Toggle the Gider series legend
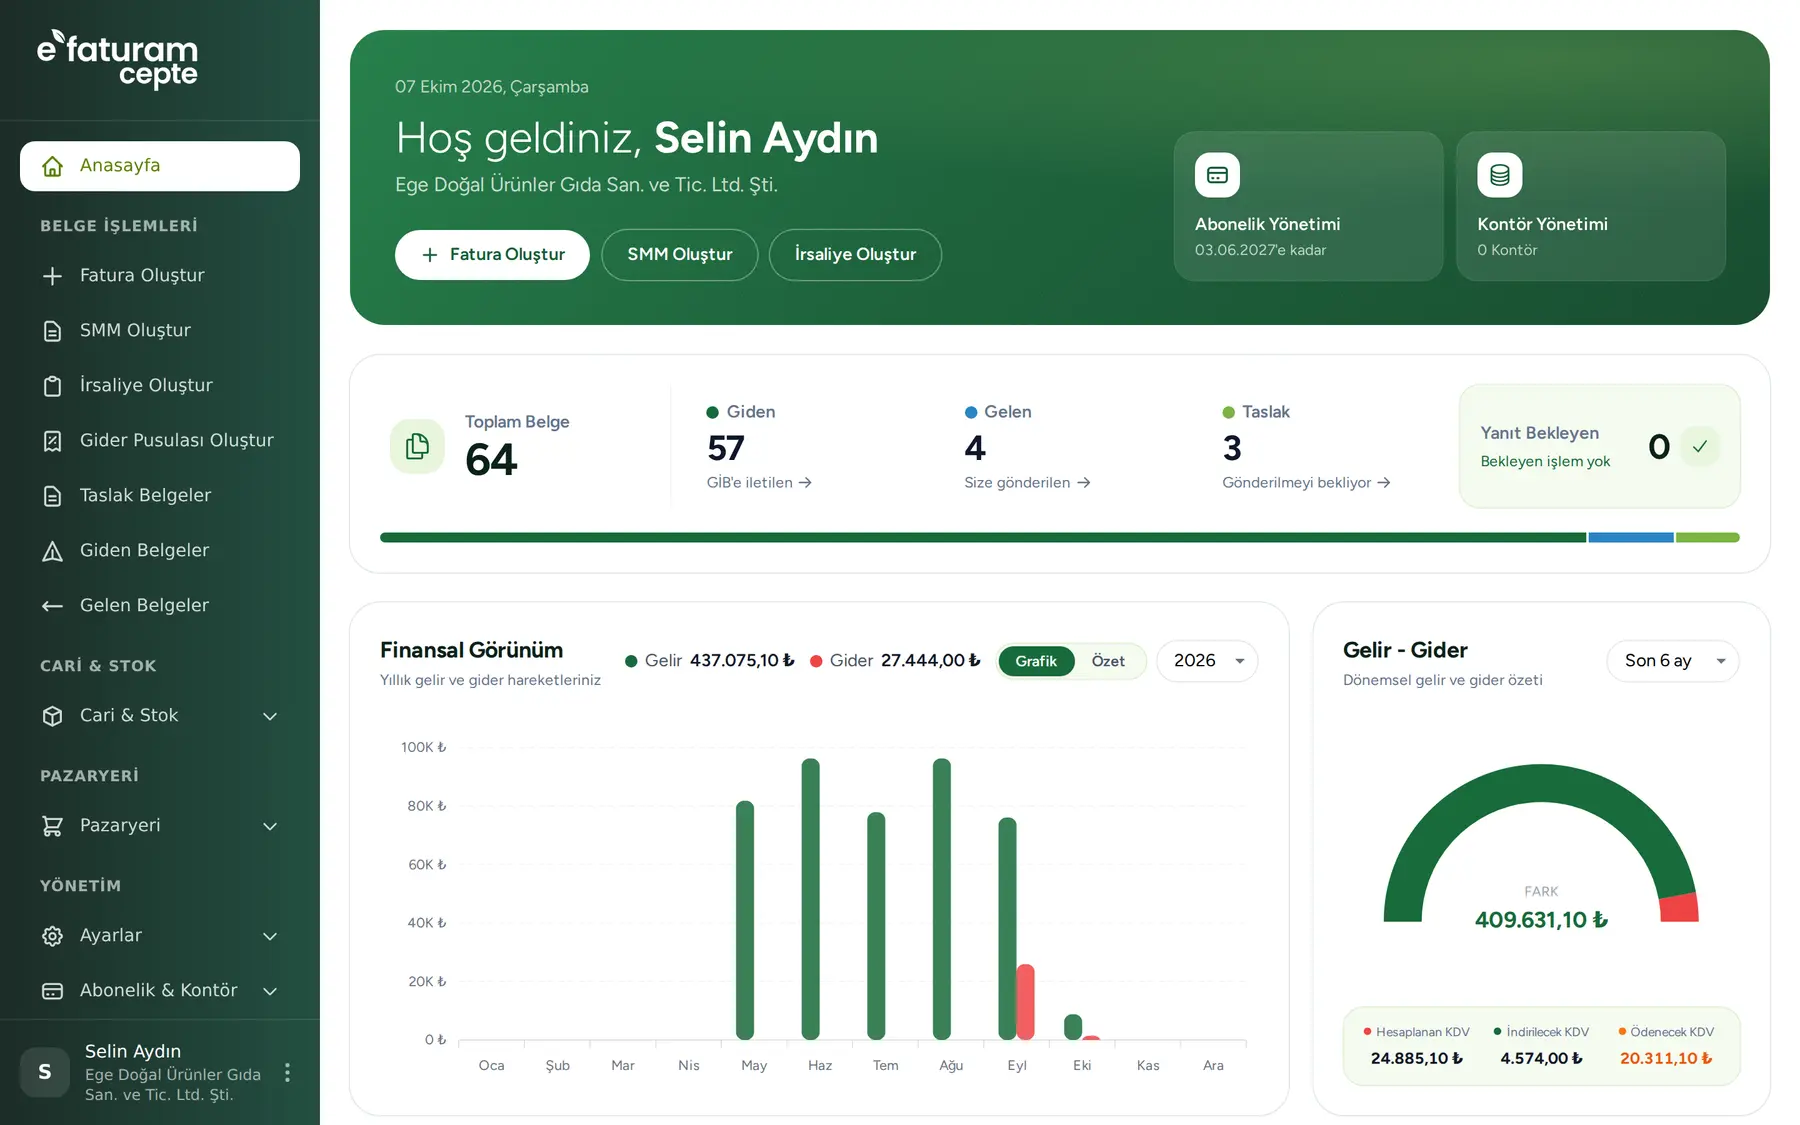The width and height of the screenshot is (1800, 1125). 895,660
